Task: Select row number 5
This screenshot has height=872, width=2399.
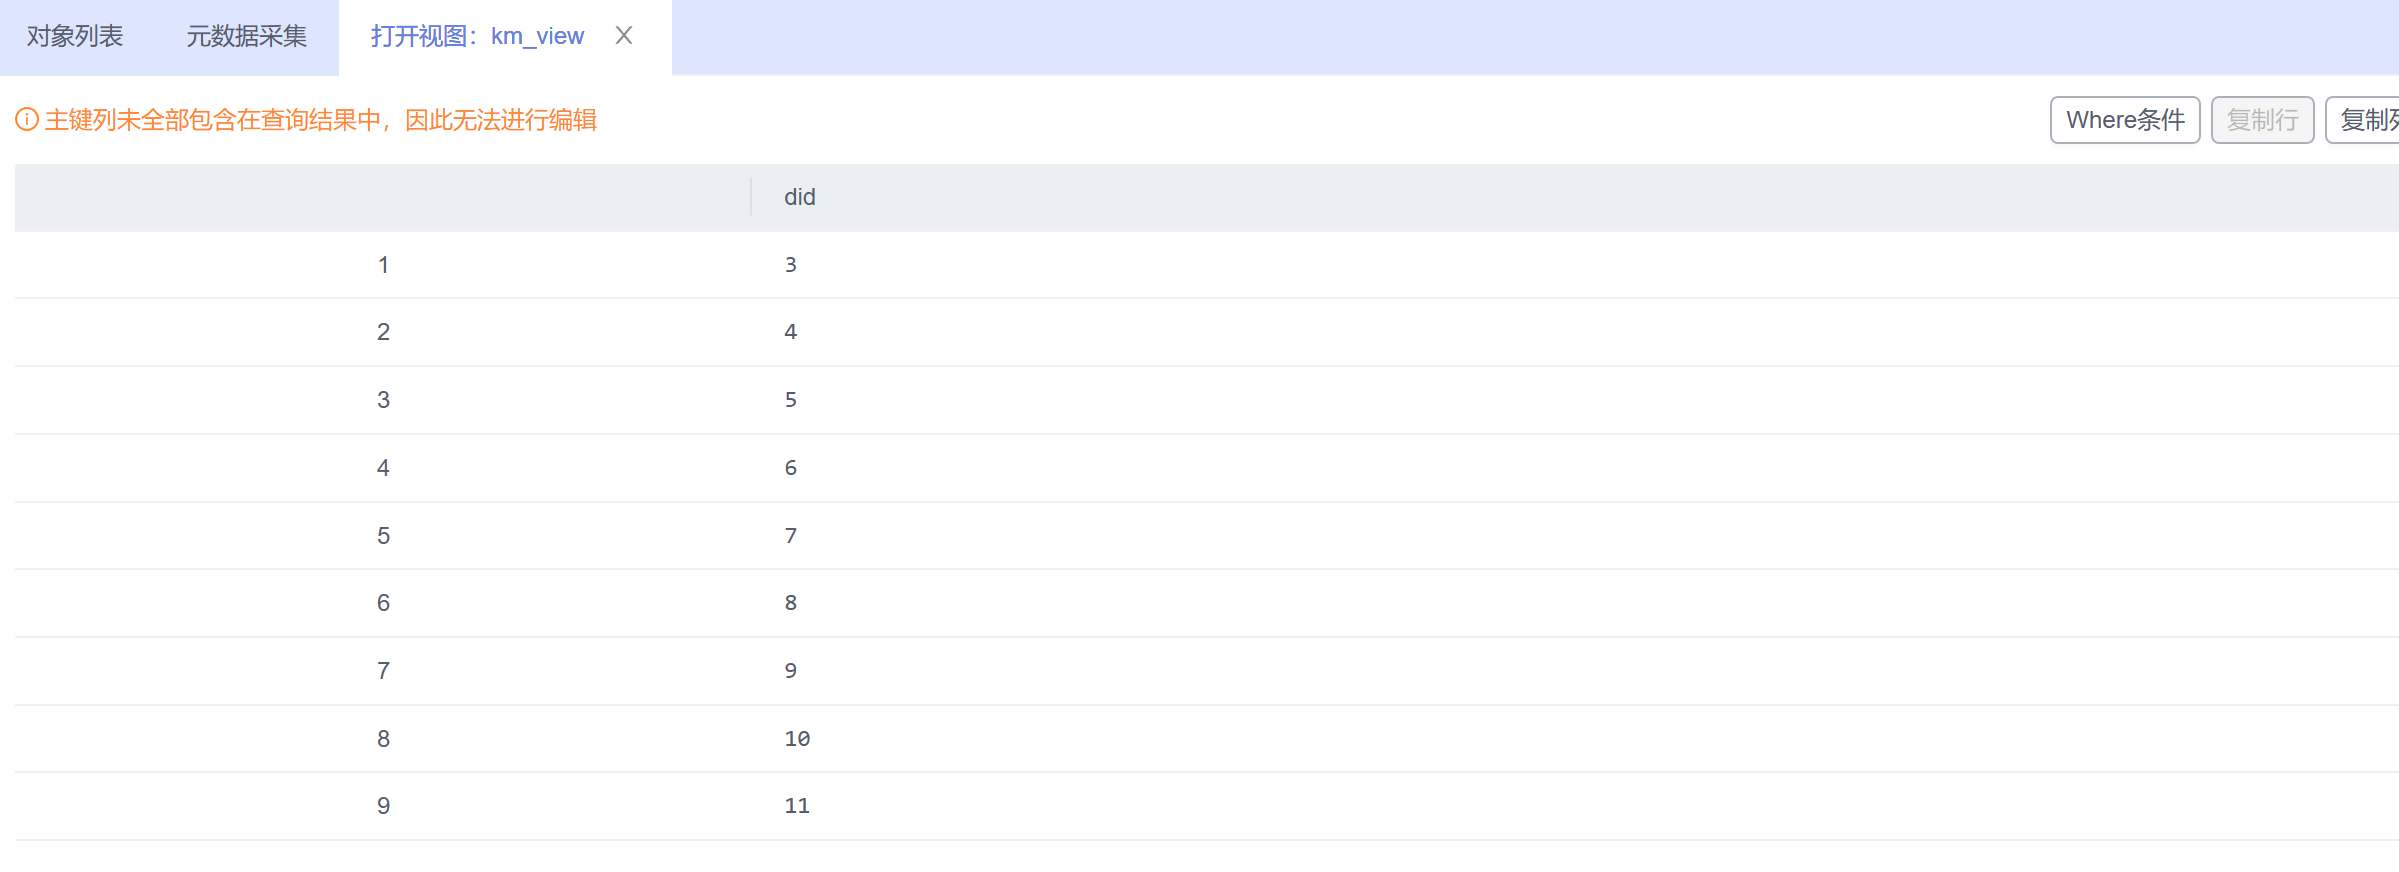Action: click(383, 536)
